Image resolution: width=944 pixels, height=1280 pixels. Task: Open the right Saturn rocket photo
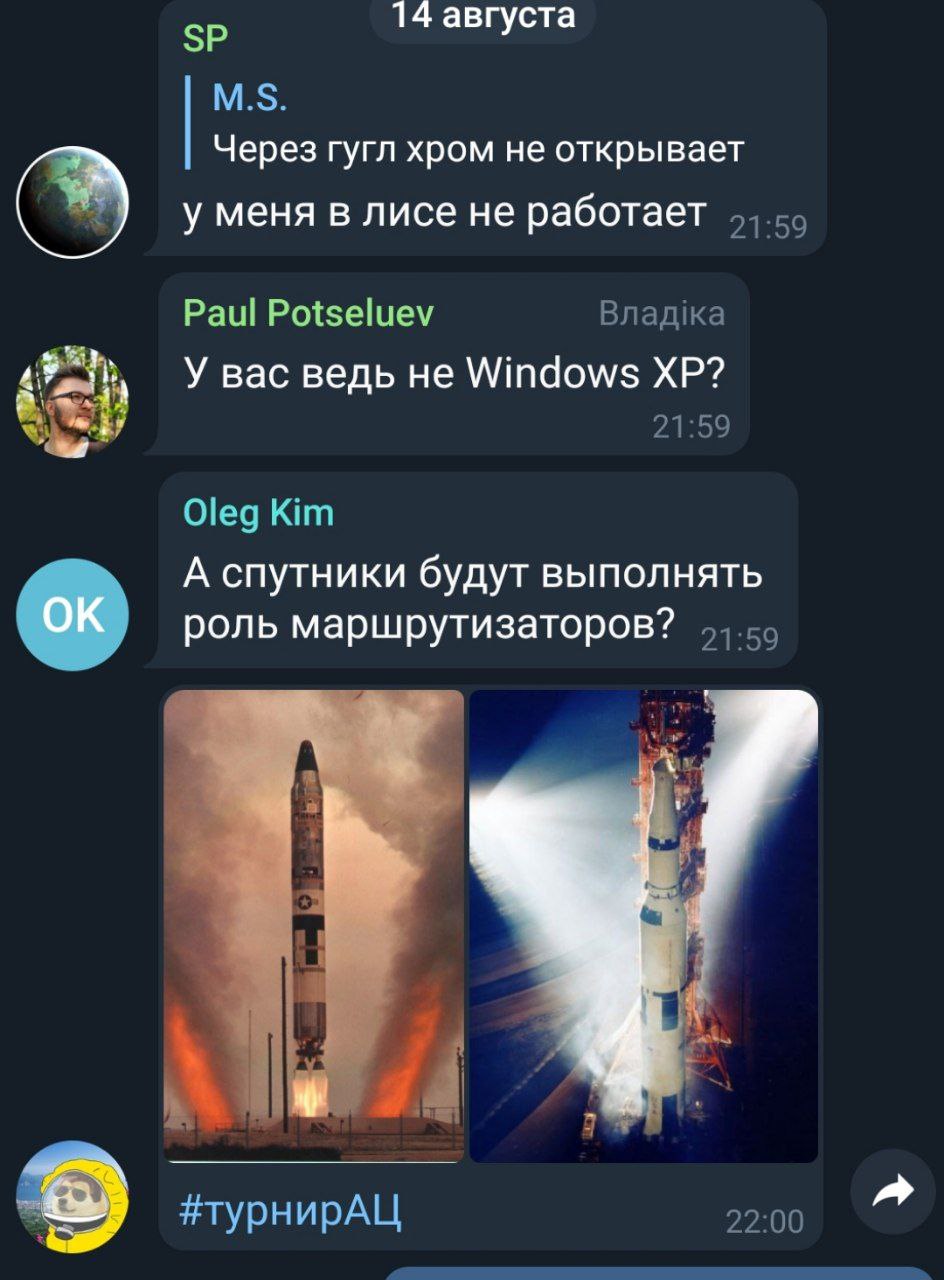[x=644, y=926]
